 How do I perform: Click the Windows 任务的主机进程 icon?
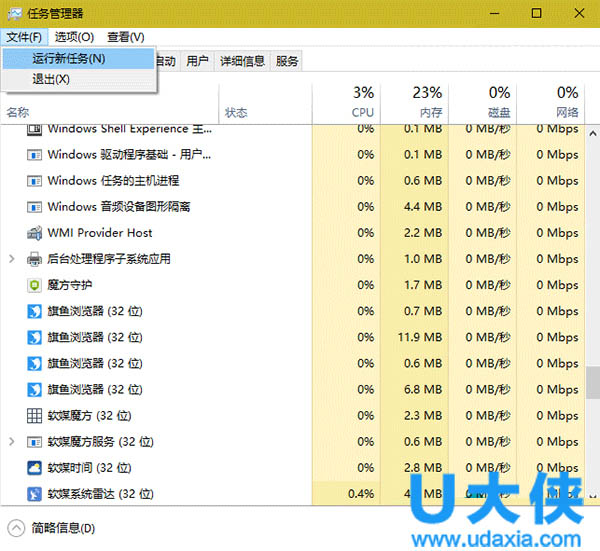coord(34,181)
